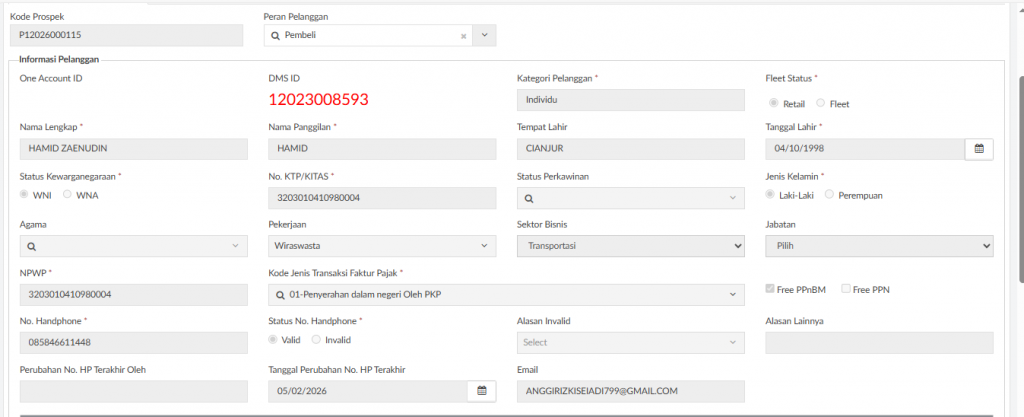
Task: Toggle the Free PPnBM checkbox
Action: pyautogui.click(x=770, y=290)
